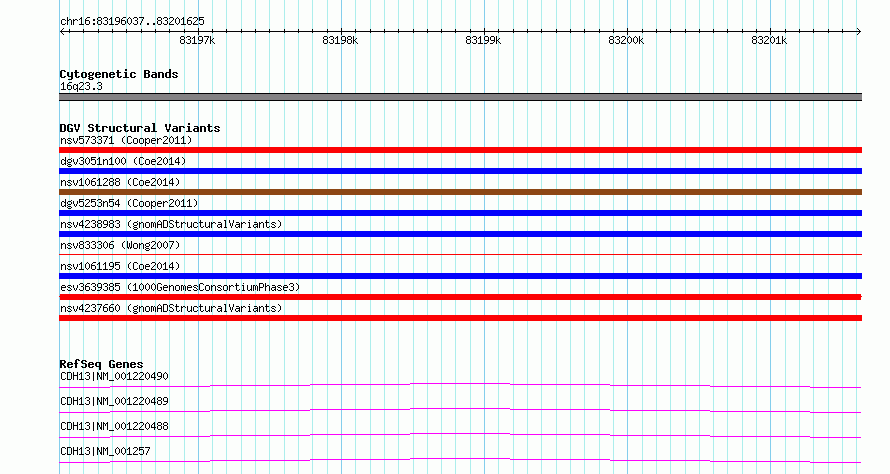
Task: Open variant nsv833306 (Wong2007) label
Action: (120, 245)
